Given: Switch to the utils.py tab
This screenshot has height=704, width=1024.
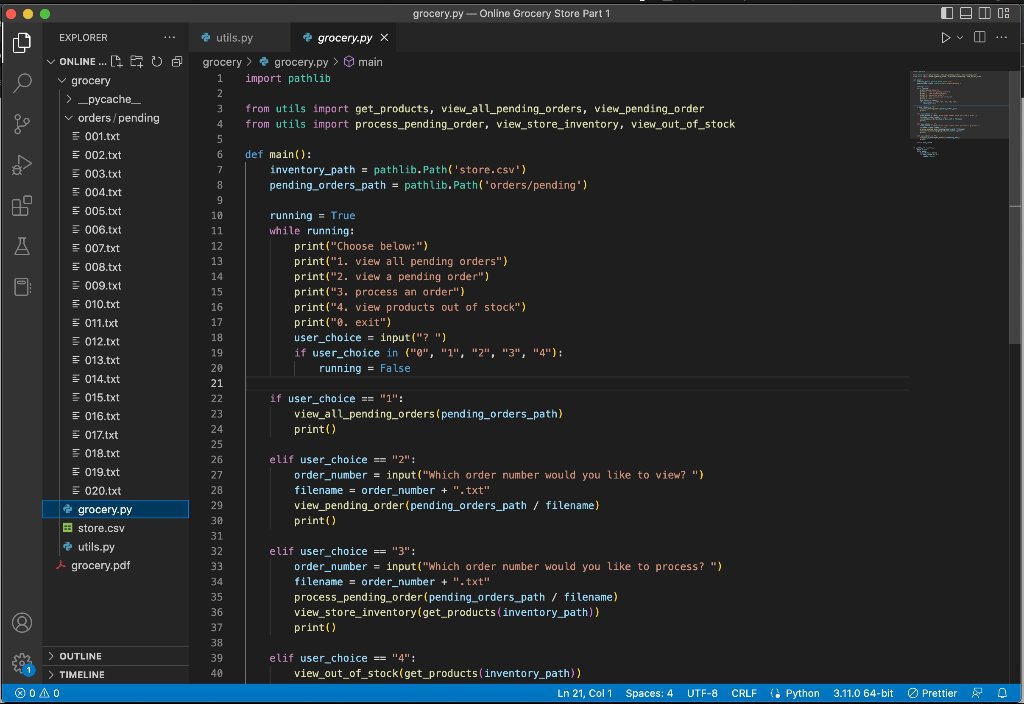Looking at the screenshot, I should 233,38.
